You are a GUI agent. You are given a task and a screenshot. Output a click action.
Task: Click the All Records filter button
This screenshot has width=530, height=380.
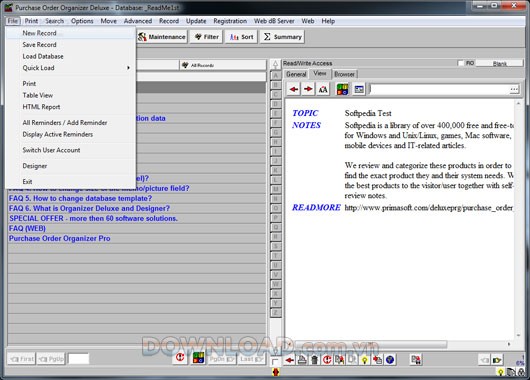(223, 65)
